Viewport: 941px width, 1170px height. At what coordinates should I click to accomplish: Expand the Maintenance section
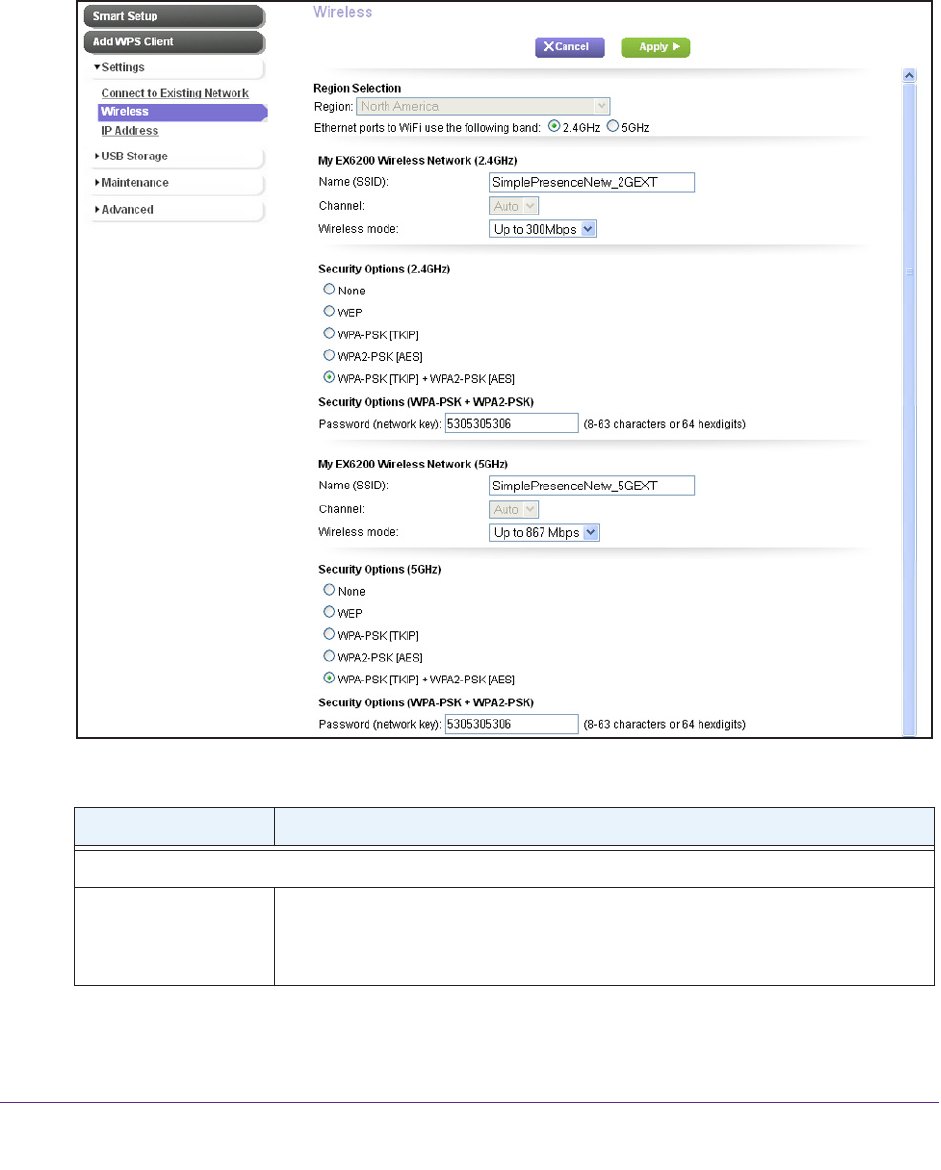pyautogui.click(x=178, y=184)
